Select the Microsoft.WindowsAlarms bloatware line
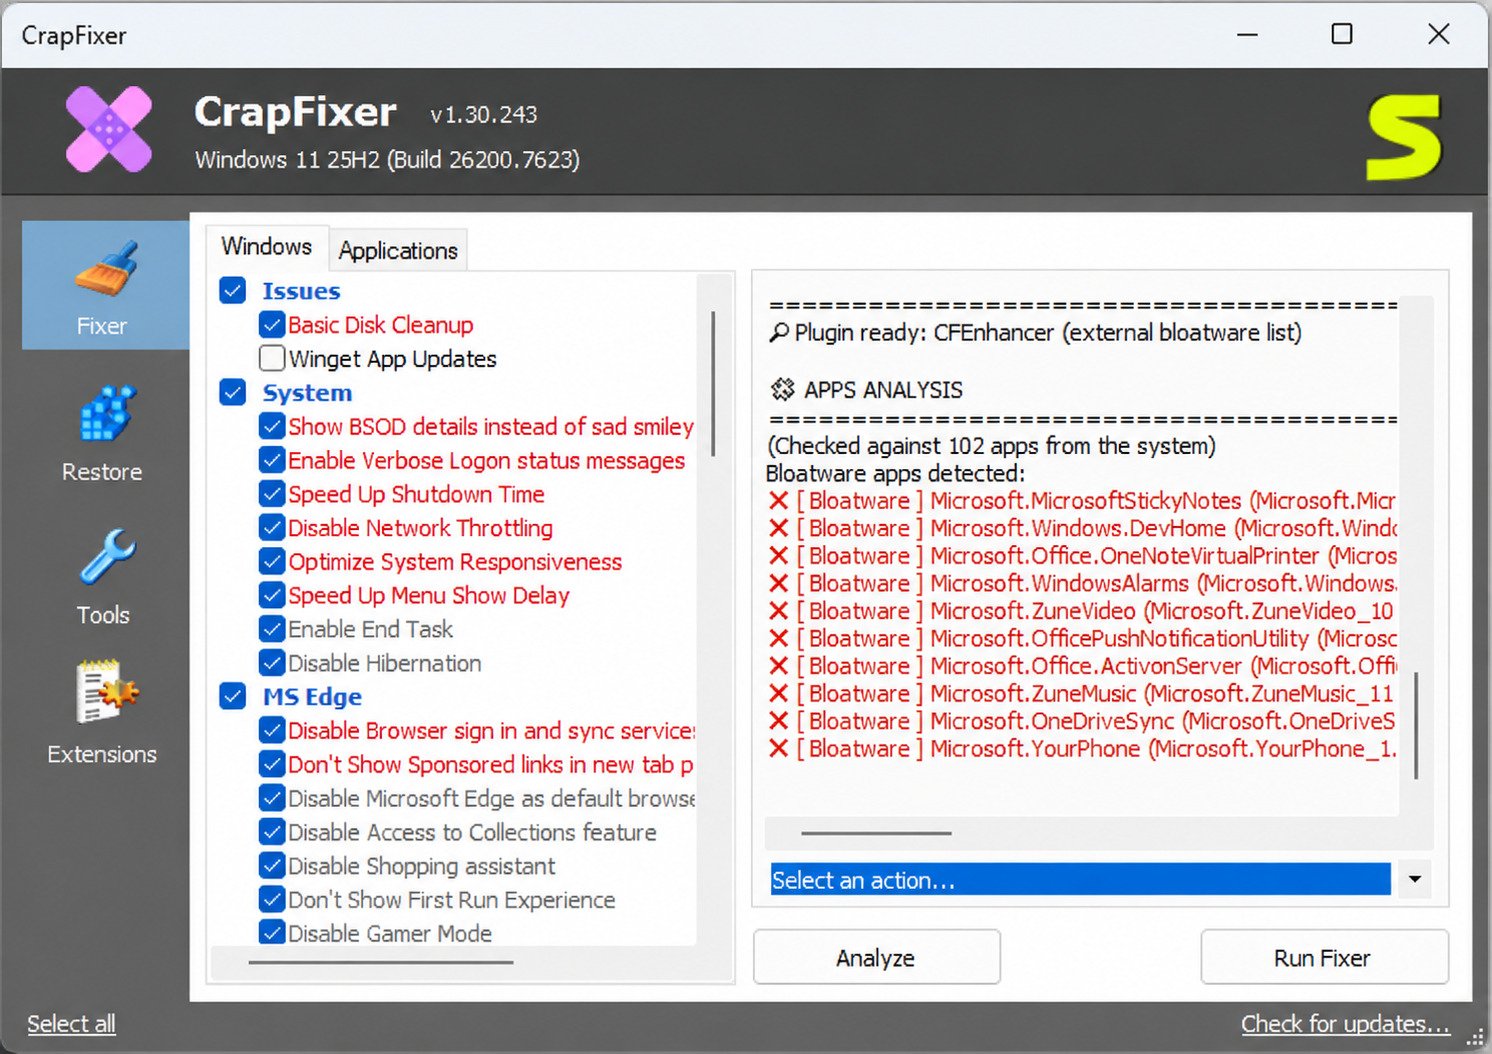This screenshot has width=1492, height=1054. point(1081,583)
